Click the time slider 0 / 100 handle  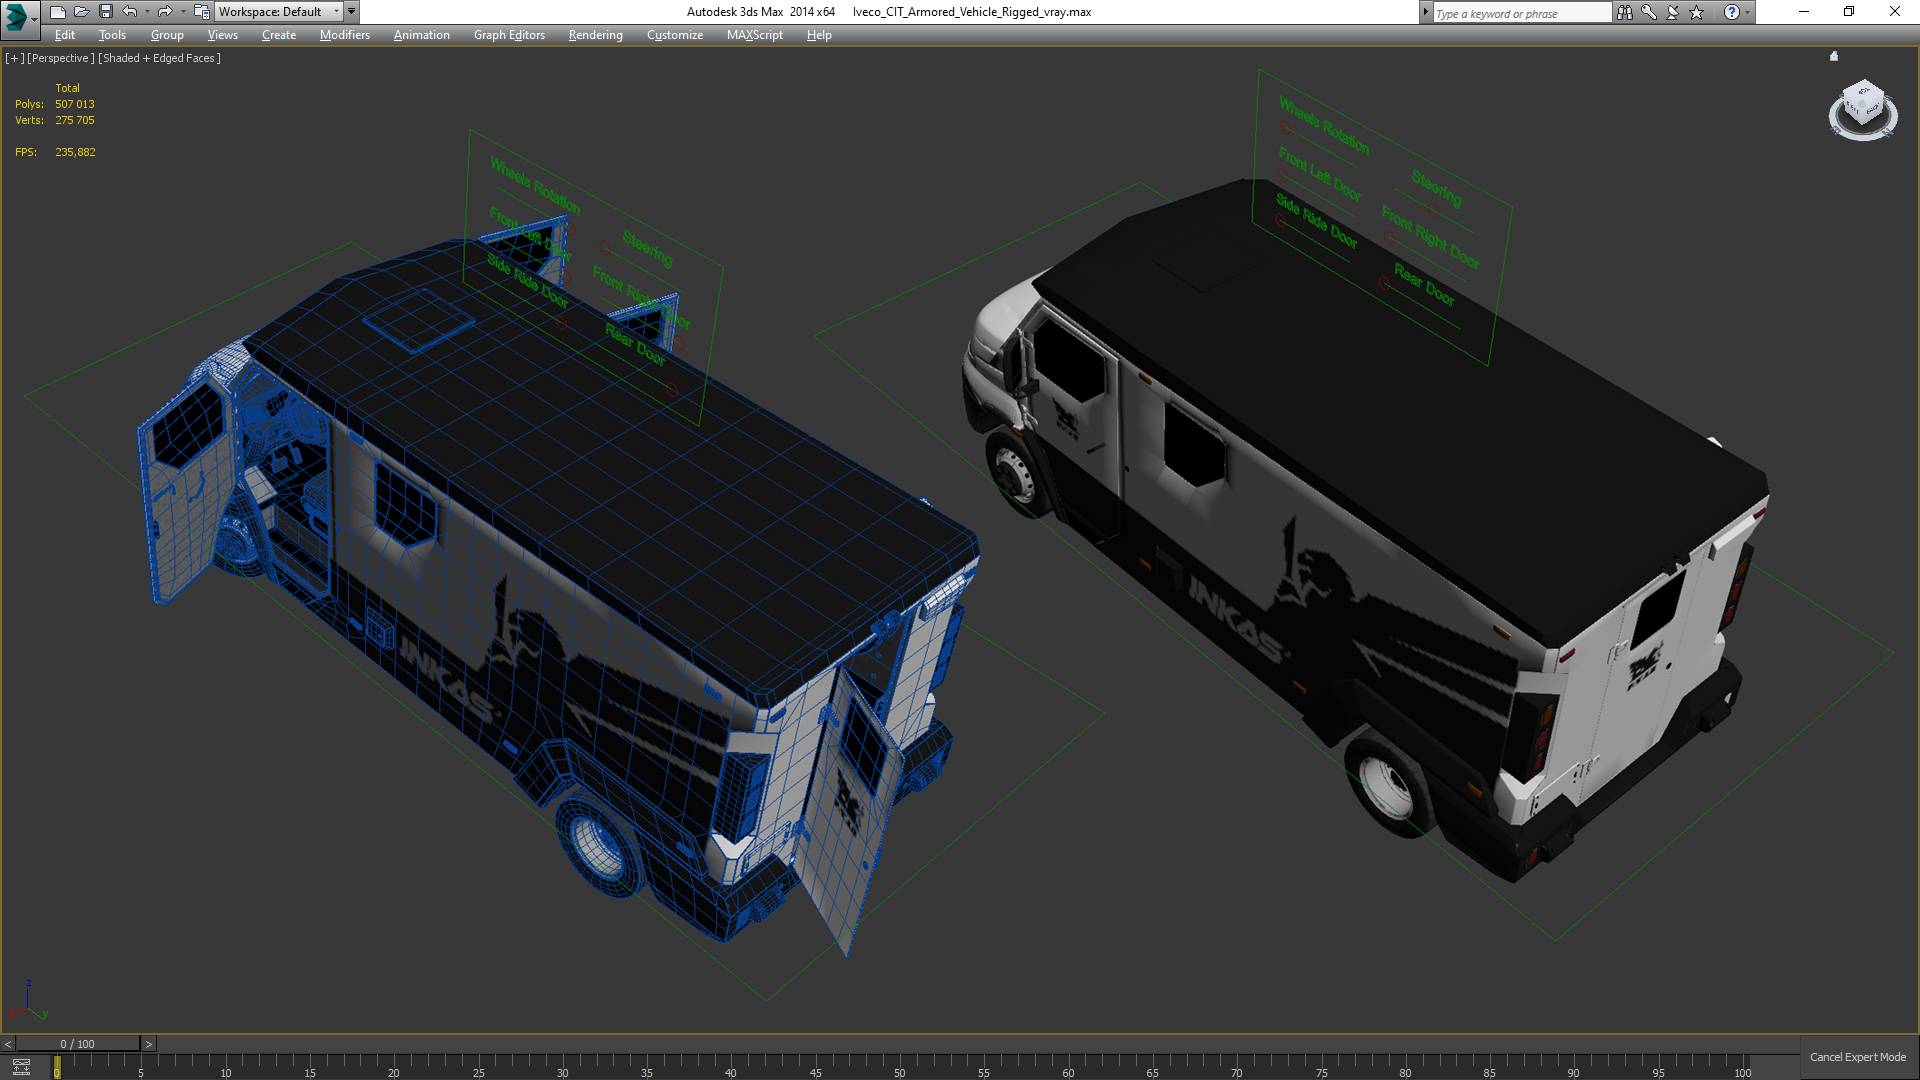(78, 1044)
